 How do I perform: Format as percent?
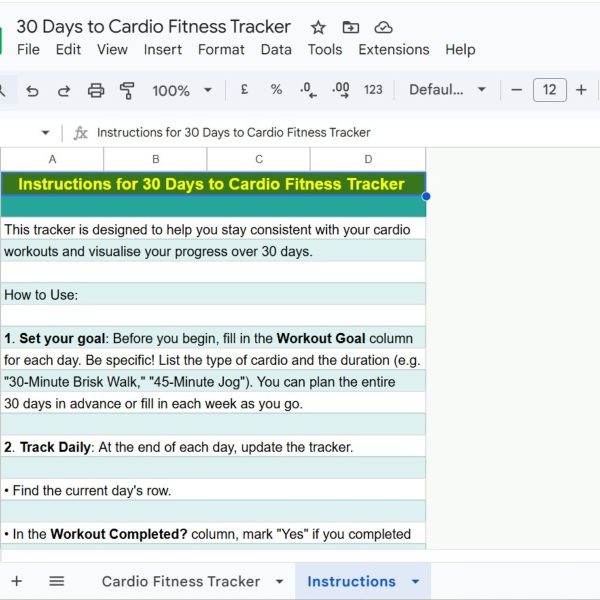[276, 90]
